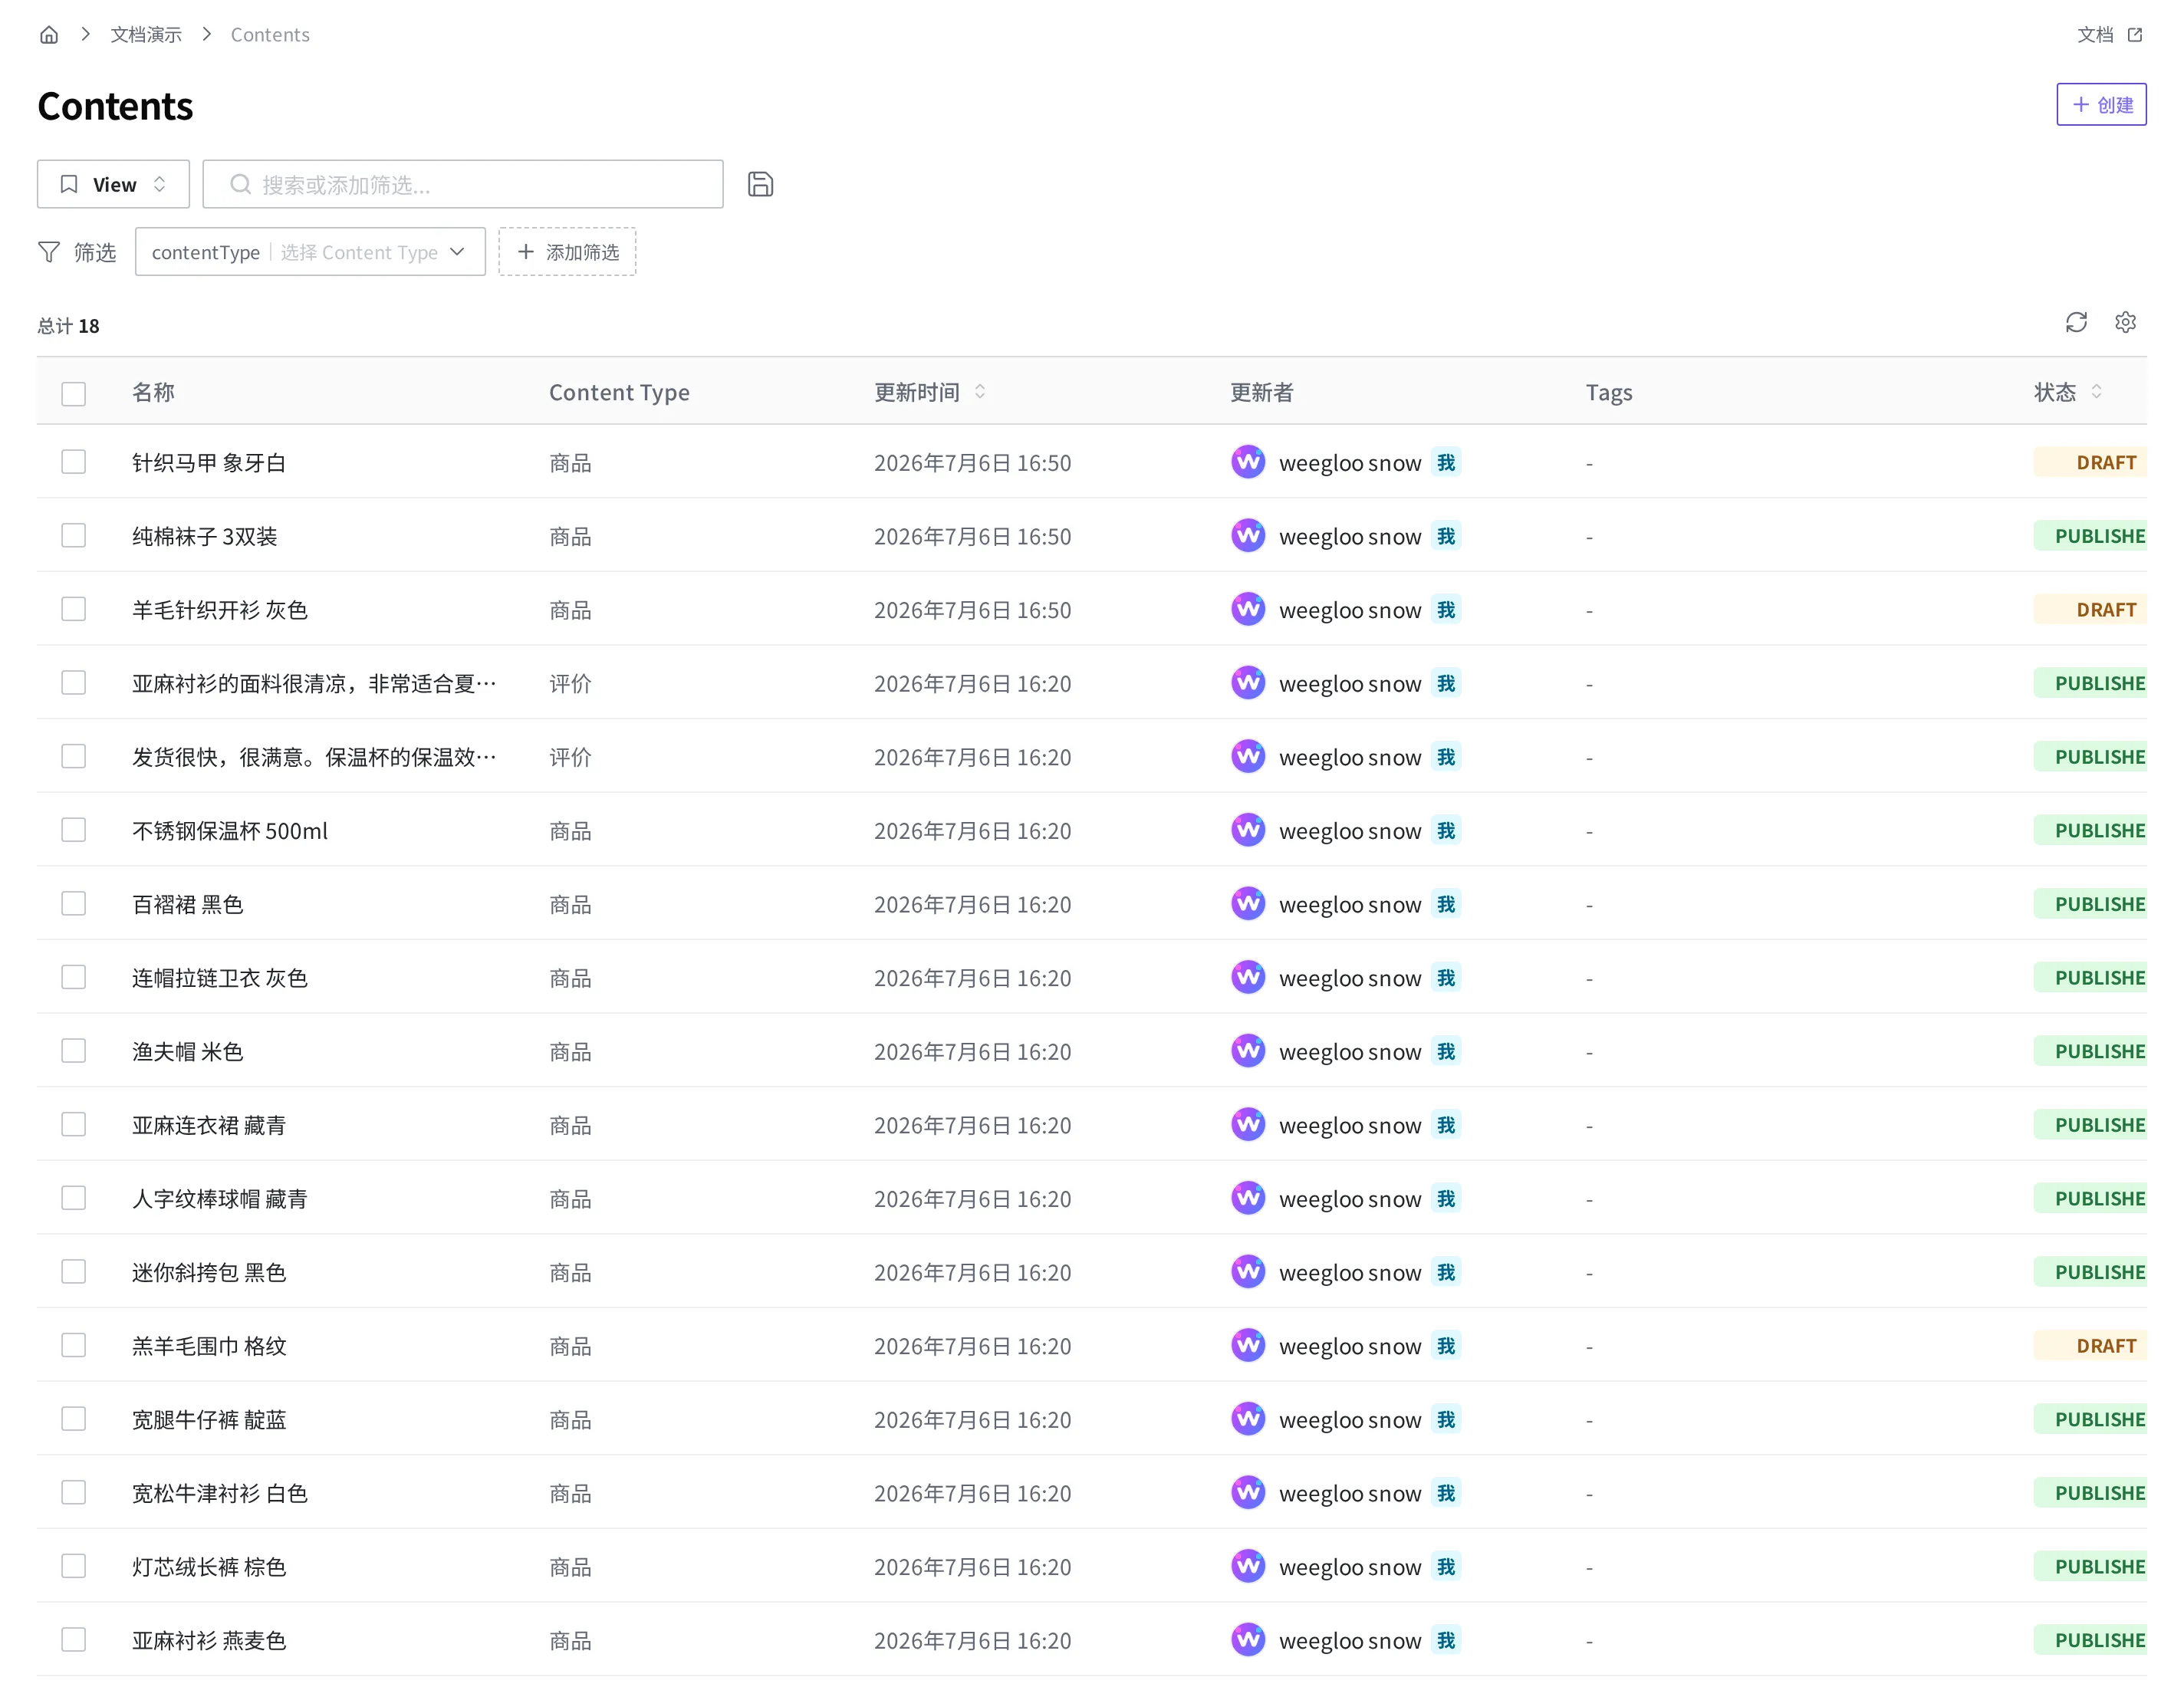Click 评价 type in 发货很快 row
The width and height of the screenshot is (2184, 1687).
click(570, 757)
